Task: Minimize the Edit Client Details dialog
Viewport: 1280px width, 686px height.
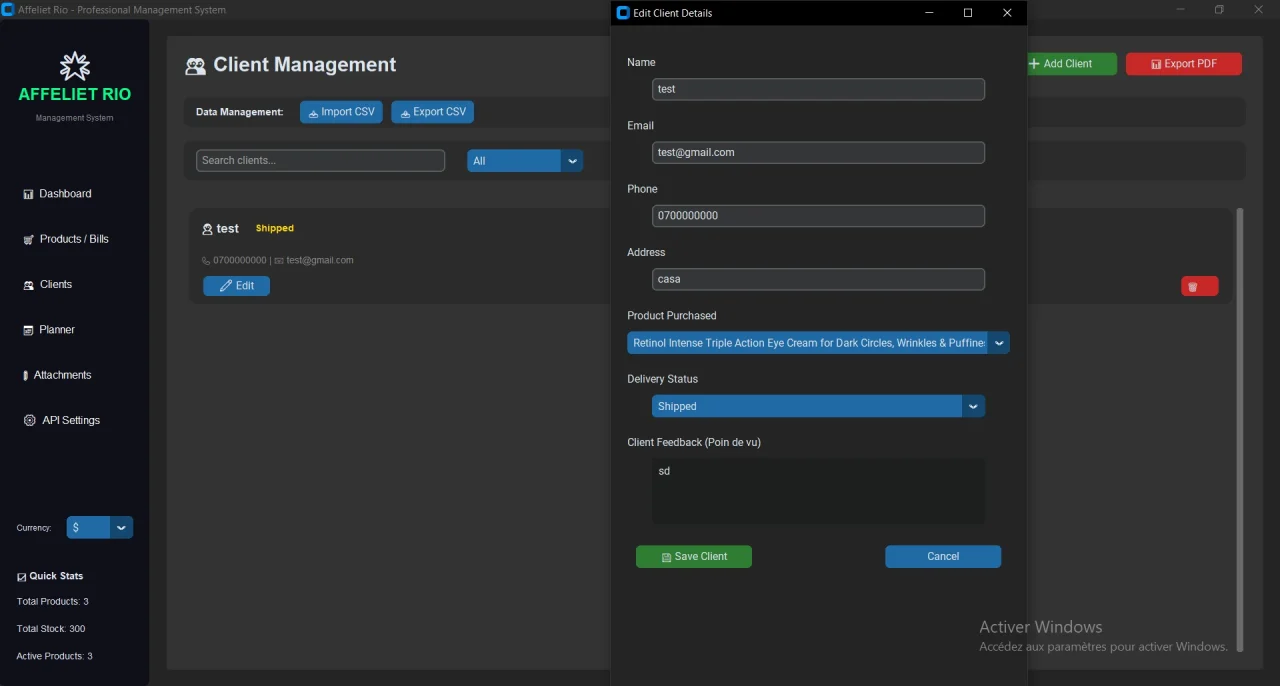Action: pyautogui.click(x=929, y=13)
